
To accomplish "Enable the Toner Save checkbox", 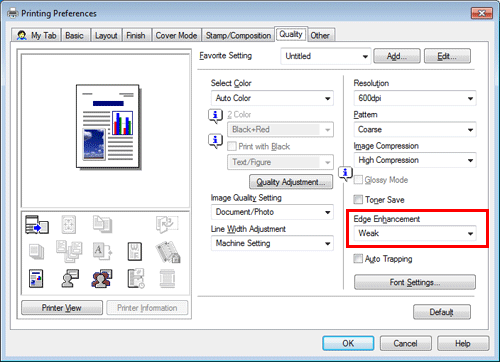I will 358,200.
